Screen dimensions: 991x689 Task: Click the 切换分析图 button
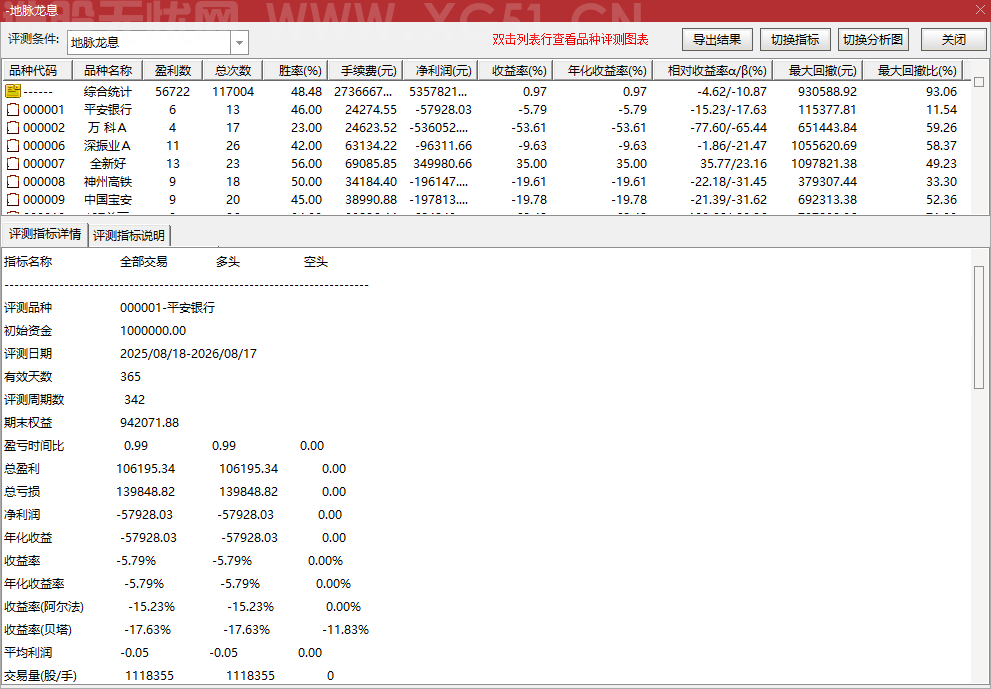[x=873, y=39]
